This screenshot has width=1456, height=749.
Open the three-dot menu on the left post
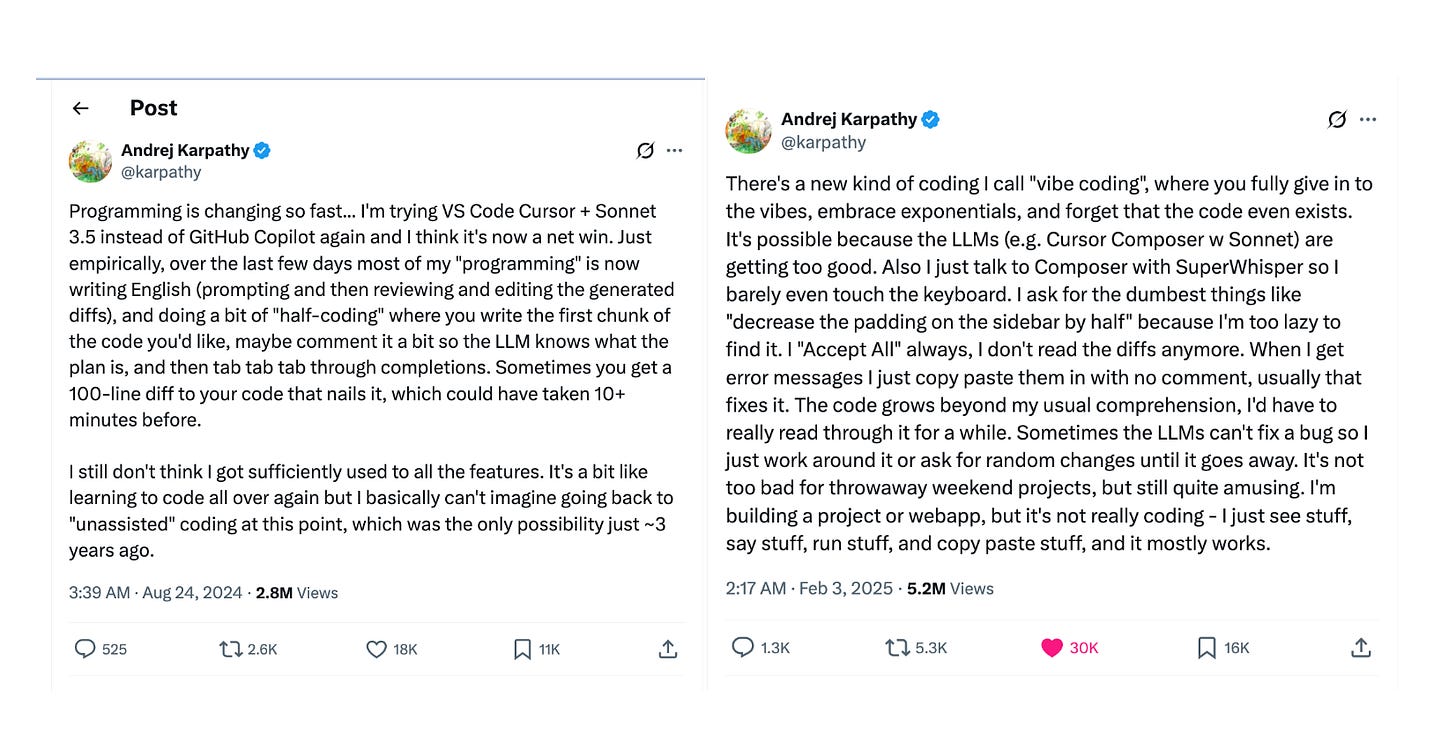coord(675,151)
